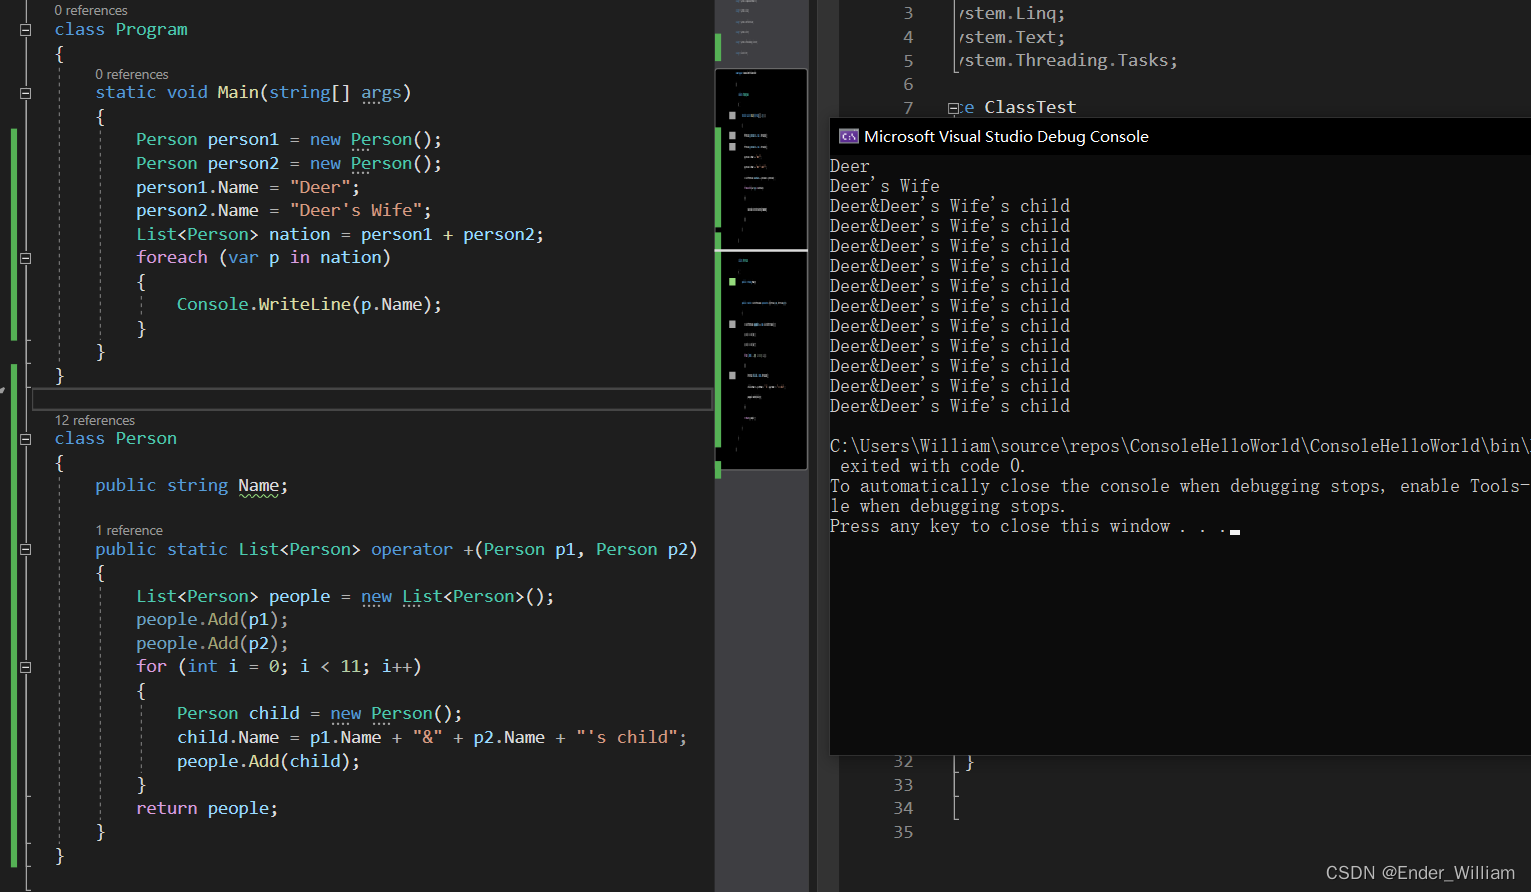Click the 'args' parameter in Main
Screen dimensions: 1531x892
pyautogui.click(x=381, y=93)
